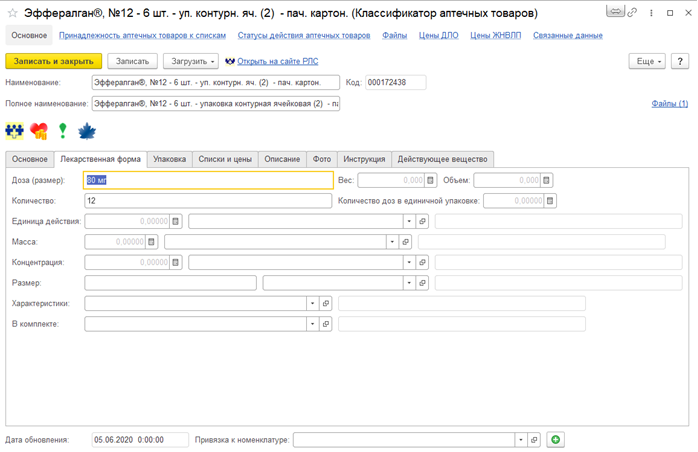Open the Файлы (1) link
This screenshot has height=452, width=698.
click(x=670, y=104)
